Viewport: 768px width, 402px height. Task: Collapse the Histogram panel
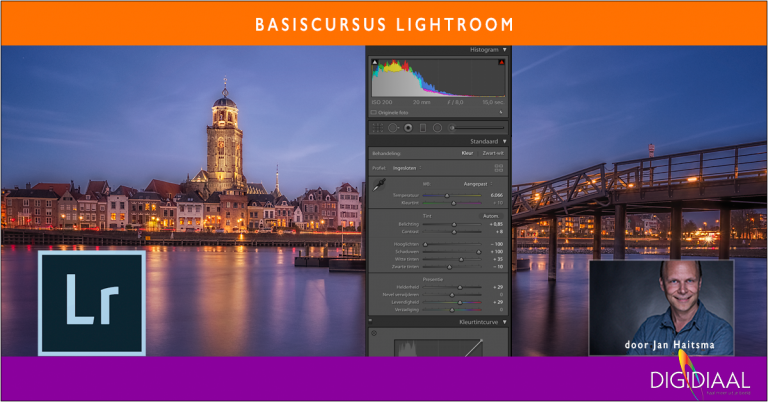click(504, 50)
